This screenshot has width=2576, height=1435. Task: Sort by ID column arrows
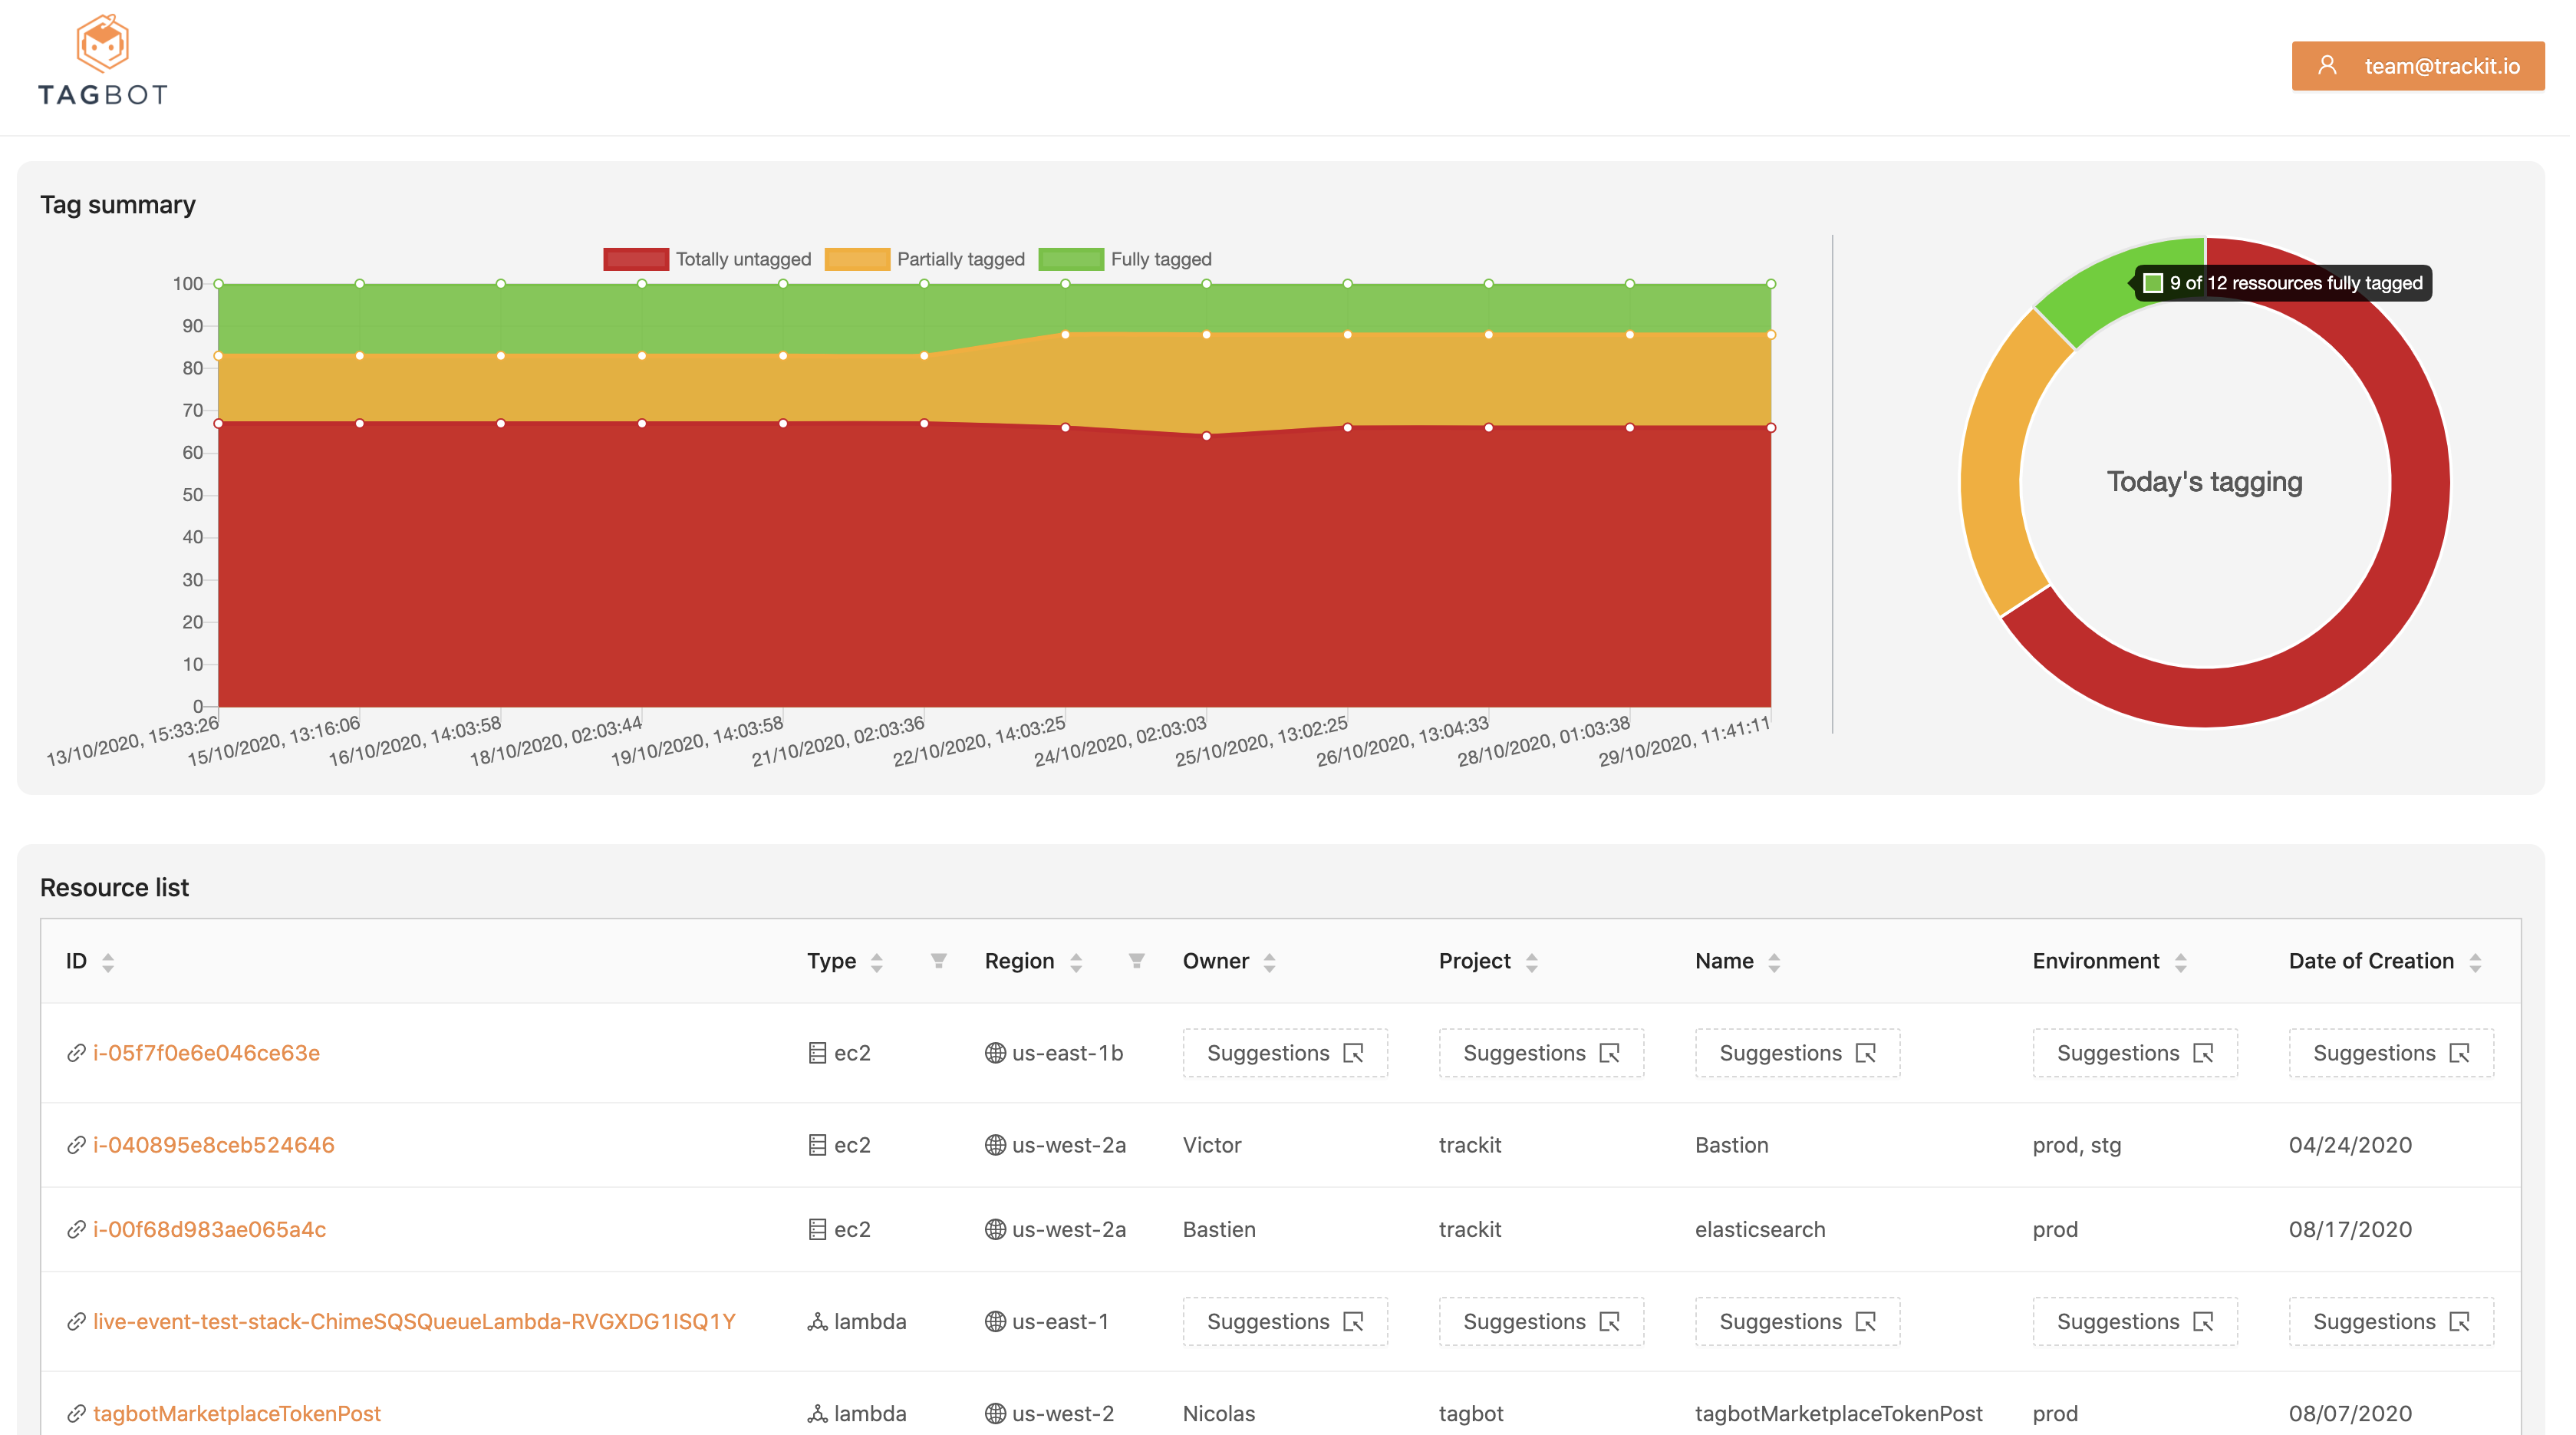[108, 962]
